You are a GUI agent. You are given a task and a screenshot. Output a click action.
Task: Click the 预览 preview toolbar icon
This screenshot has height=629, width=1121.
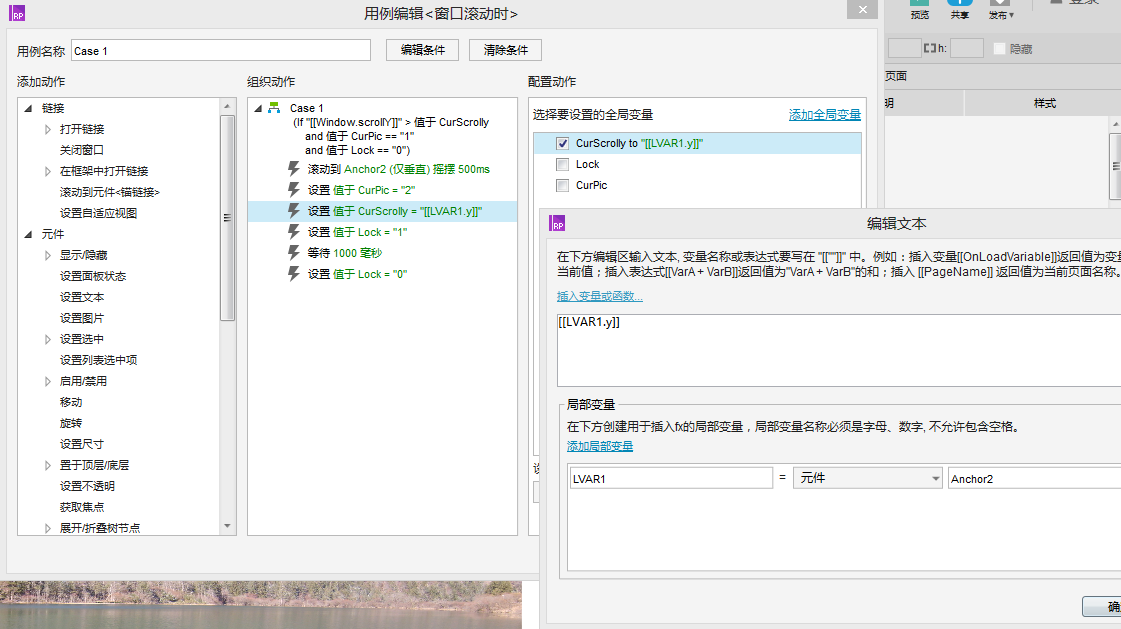[919, 10]
